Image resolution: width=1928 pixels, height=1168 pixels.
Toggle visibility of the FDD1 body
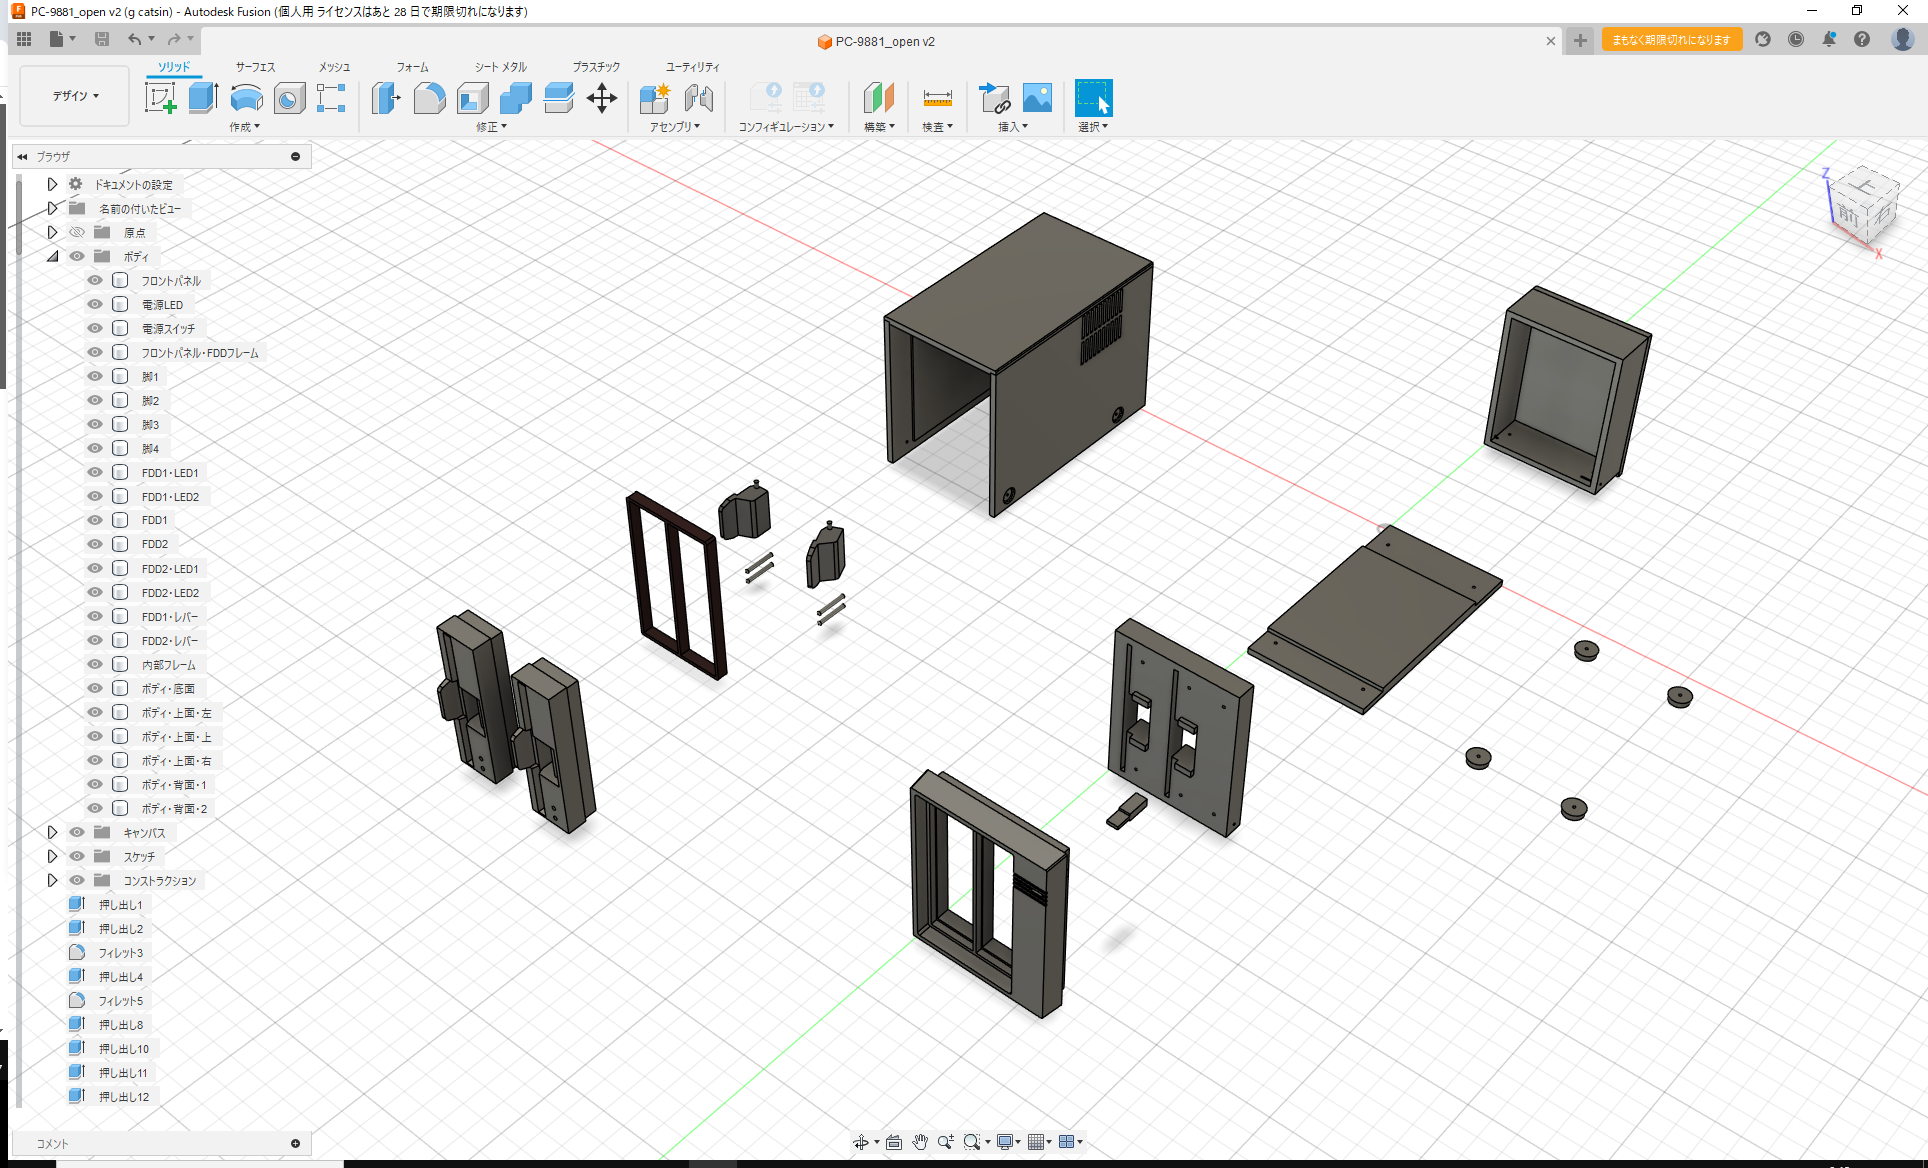[x=93, y=519]
